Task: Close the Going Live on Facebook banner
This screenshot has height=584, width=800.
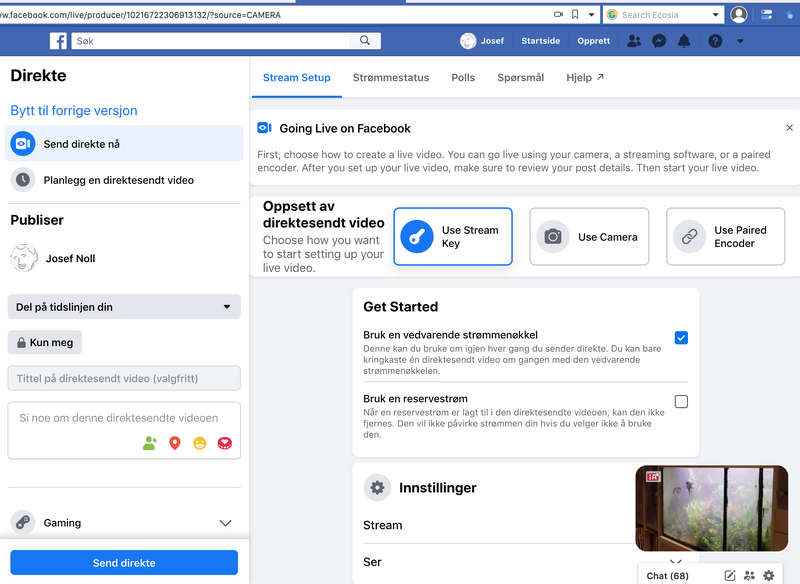Action: coord(789,128)
